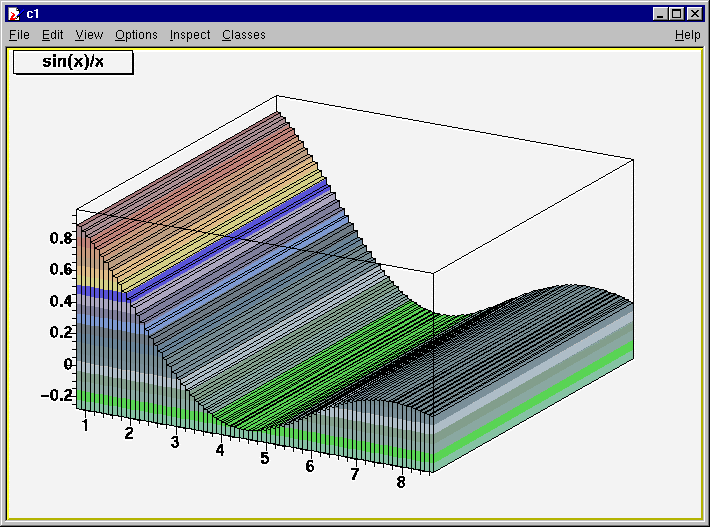Click the 6 label on horizontal axis
This screenshot has height=527, width=710.
point(310,466)
